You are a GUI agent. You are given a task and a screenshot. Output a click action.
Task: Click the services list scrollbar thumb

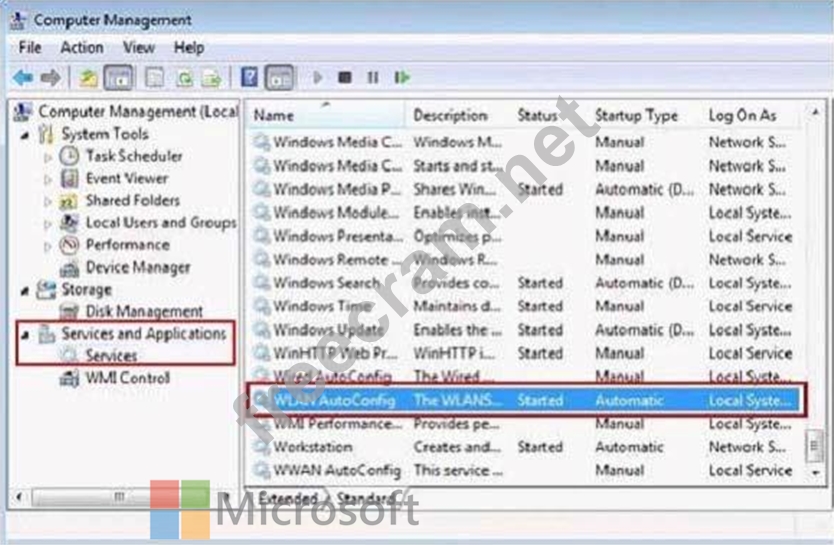pyautogui.click(x=814, y=445)
